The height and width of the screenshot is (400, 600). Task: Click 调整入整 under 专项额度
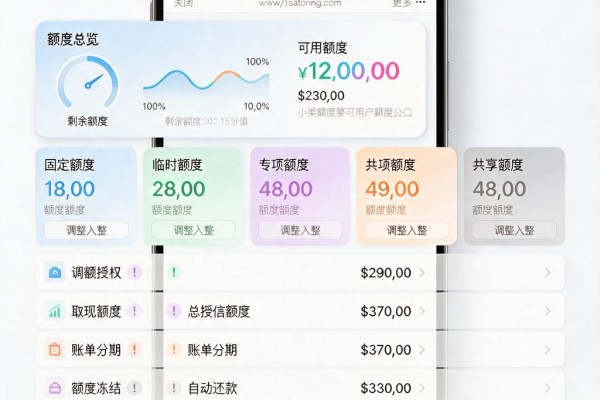(300, 230)
